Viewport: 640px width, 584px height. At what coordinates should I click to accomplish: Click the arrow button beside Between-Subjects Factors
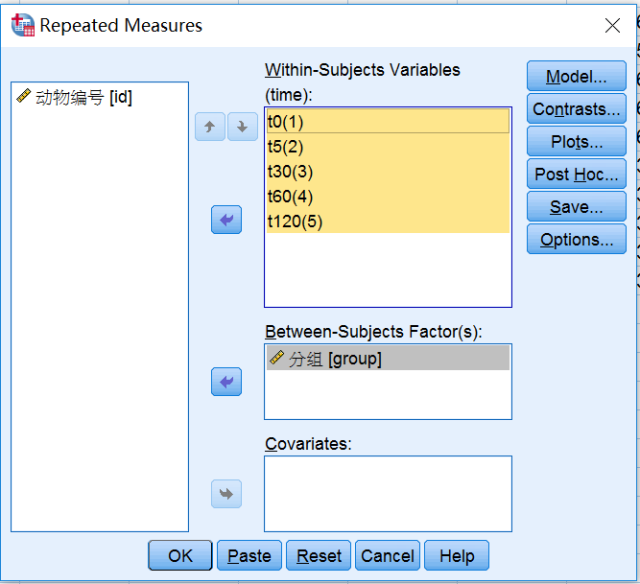227,382
